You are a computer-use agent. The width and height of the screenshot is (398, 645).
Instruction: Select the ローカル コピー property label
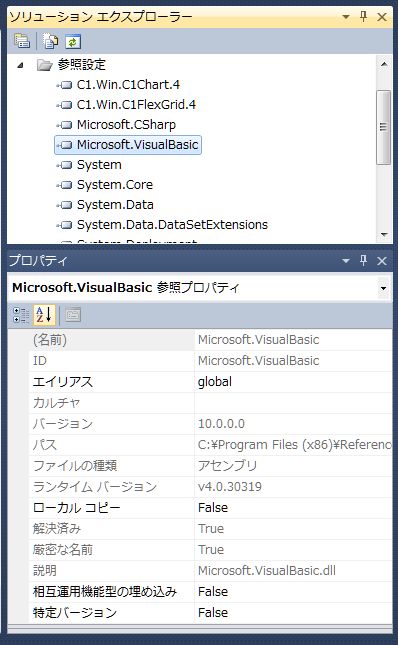tap(77, 508)
